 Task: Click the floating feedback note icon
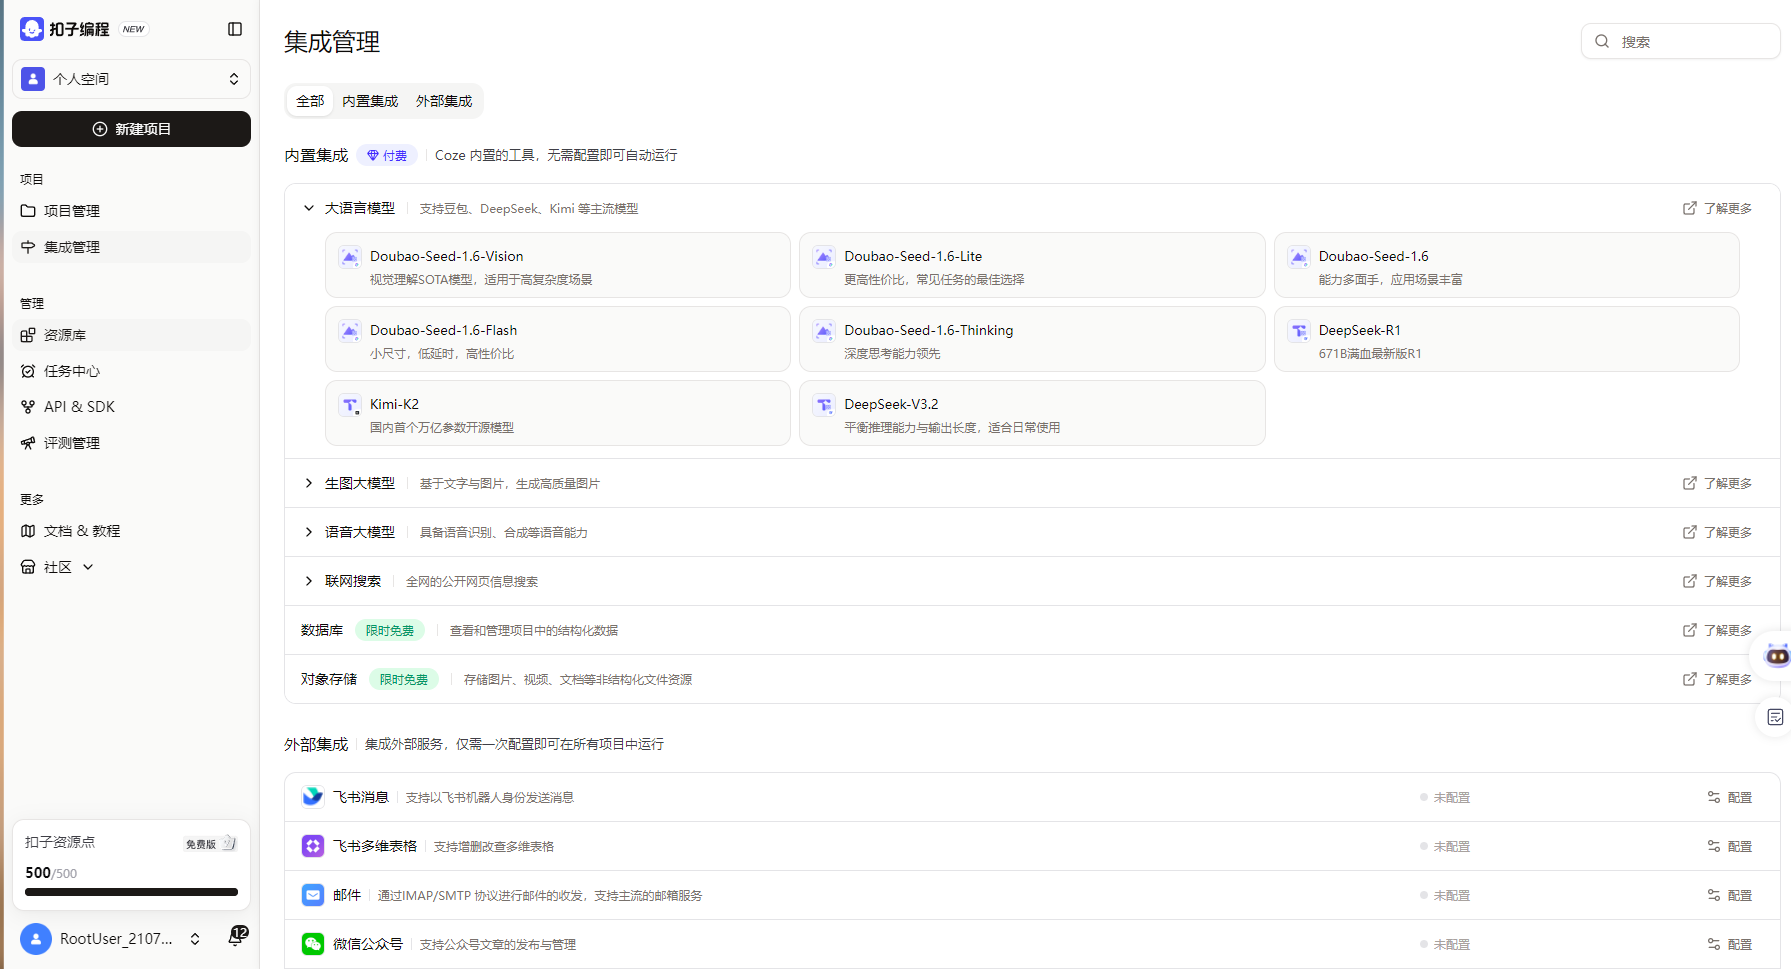pos(1775,717)
